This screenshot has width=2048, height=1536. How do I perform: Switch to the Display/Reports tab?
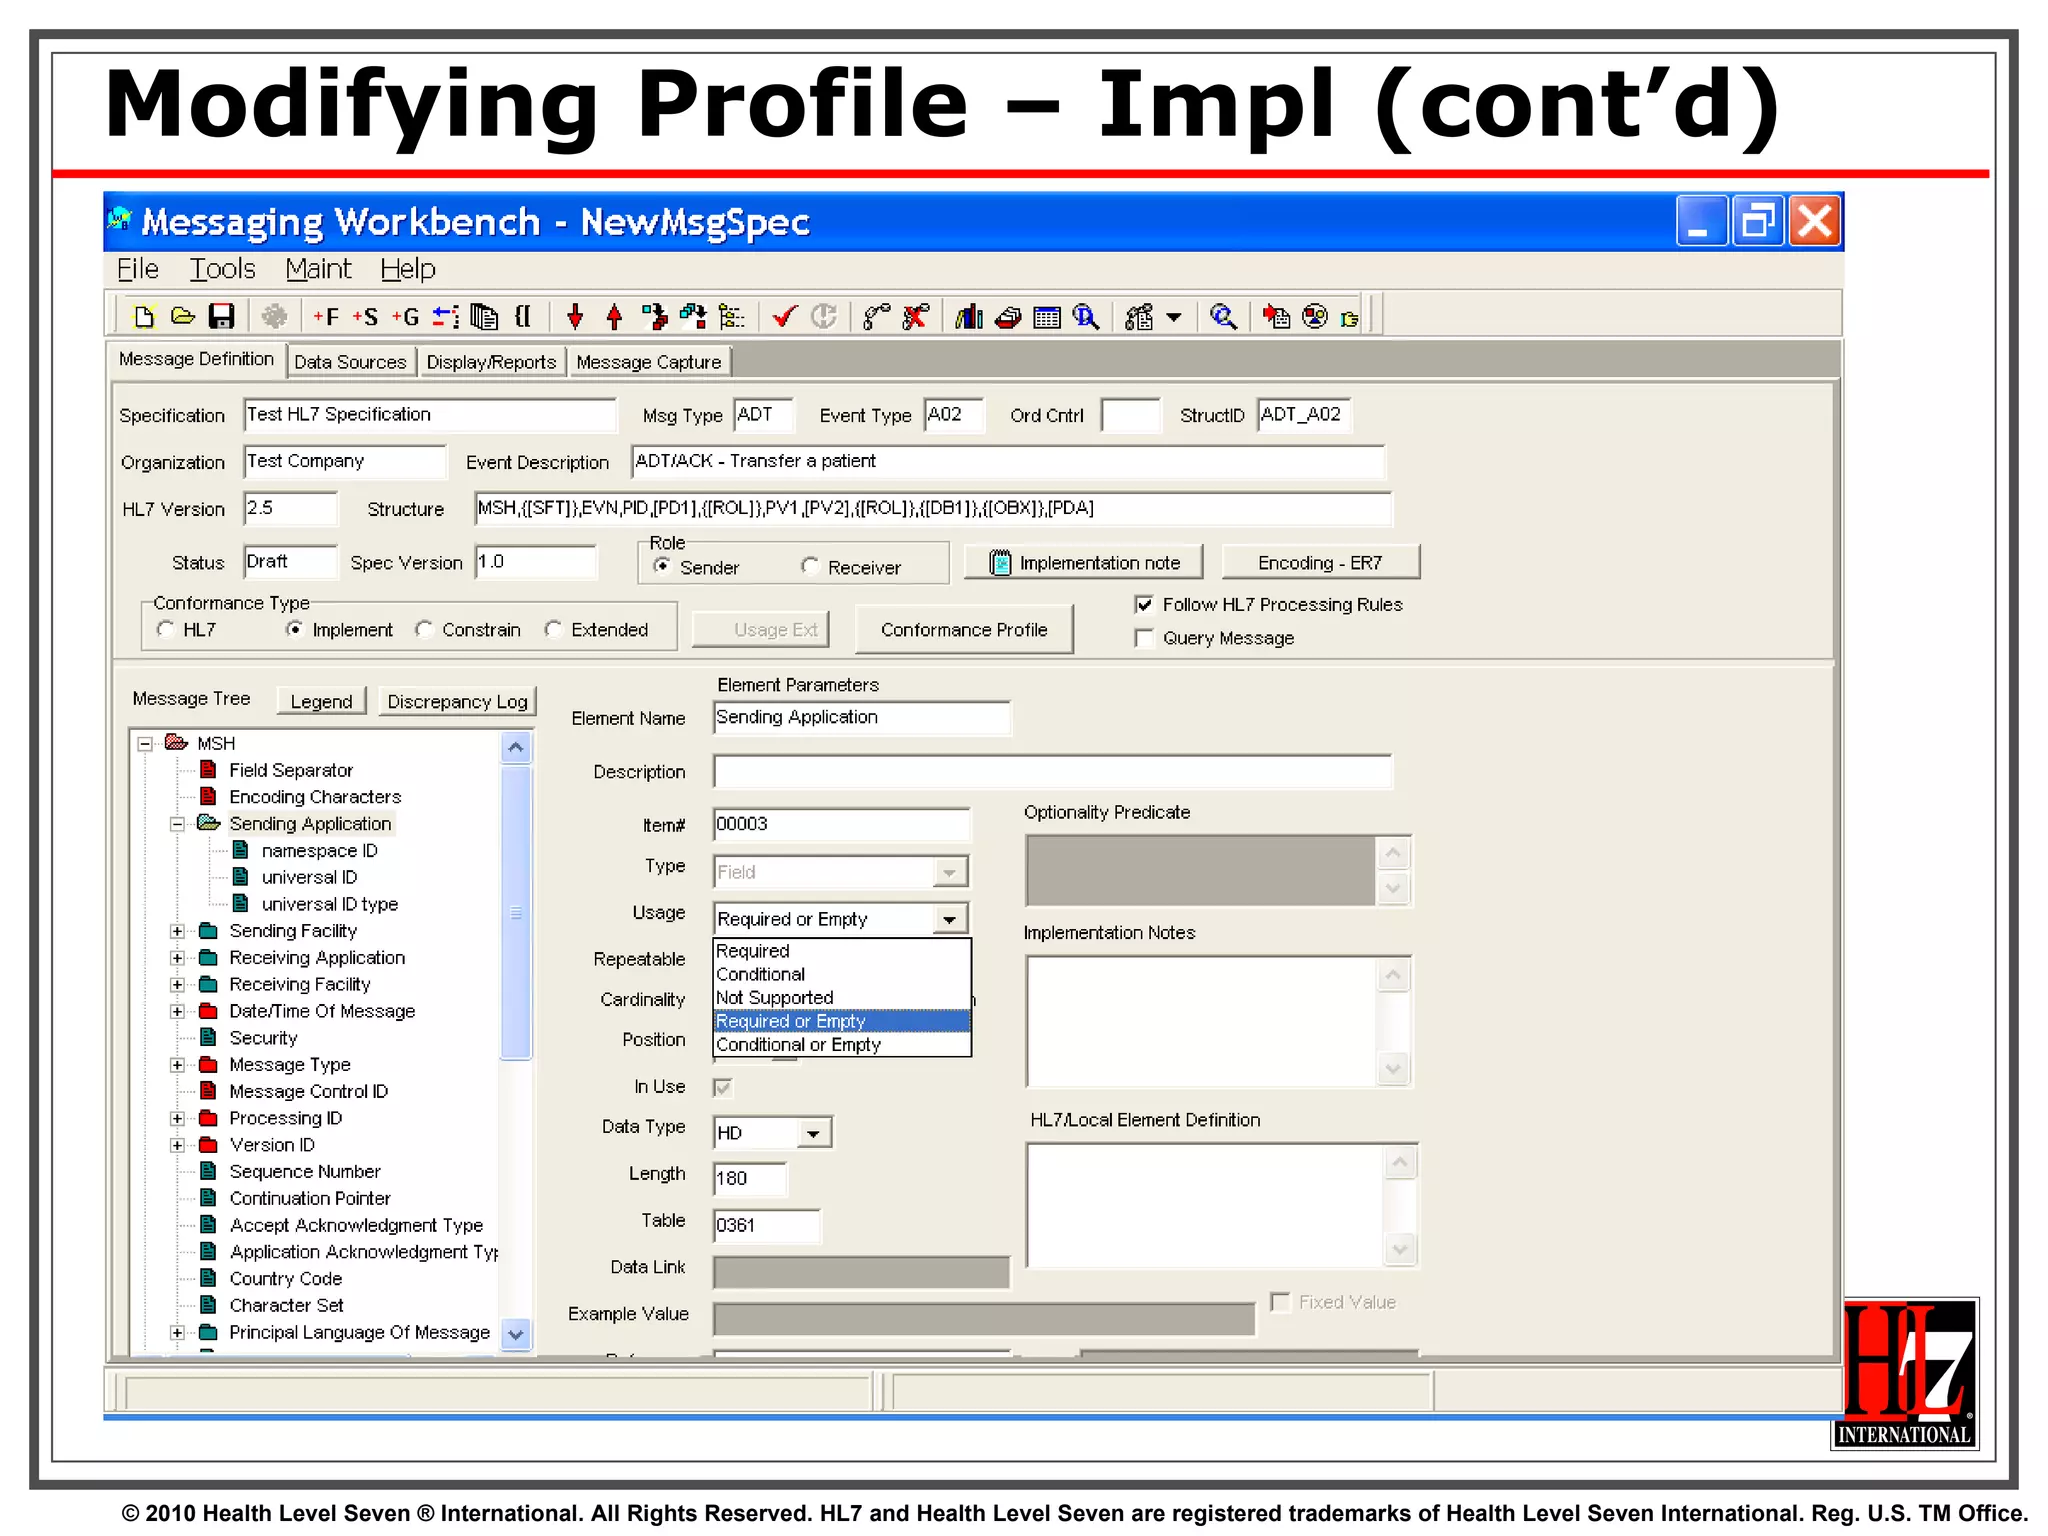click(491, 361)
